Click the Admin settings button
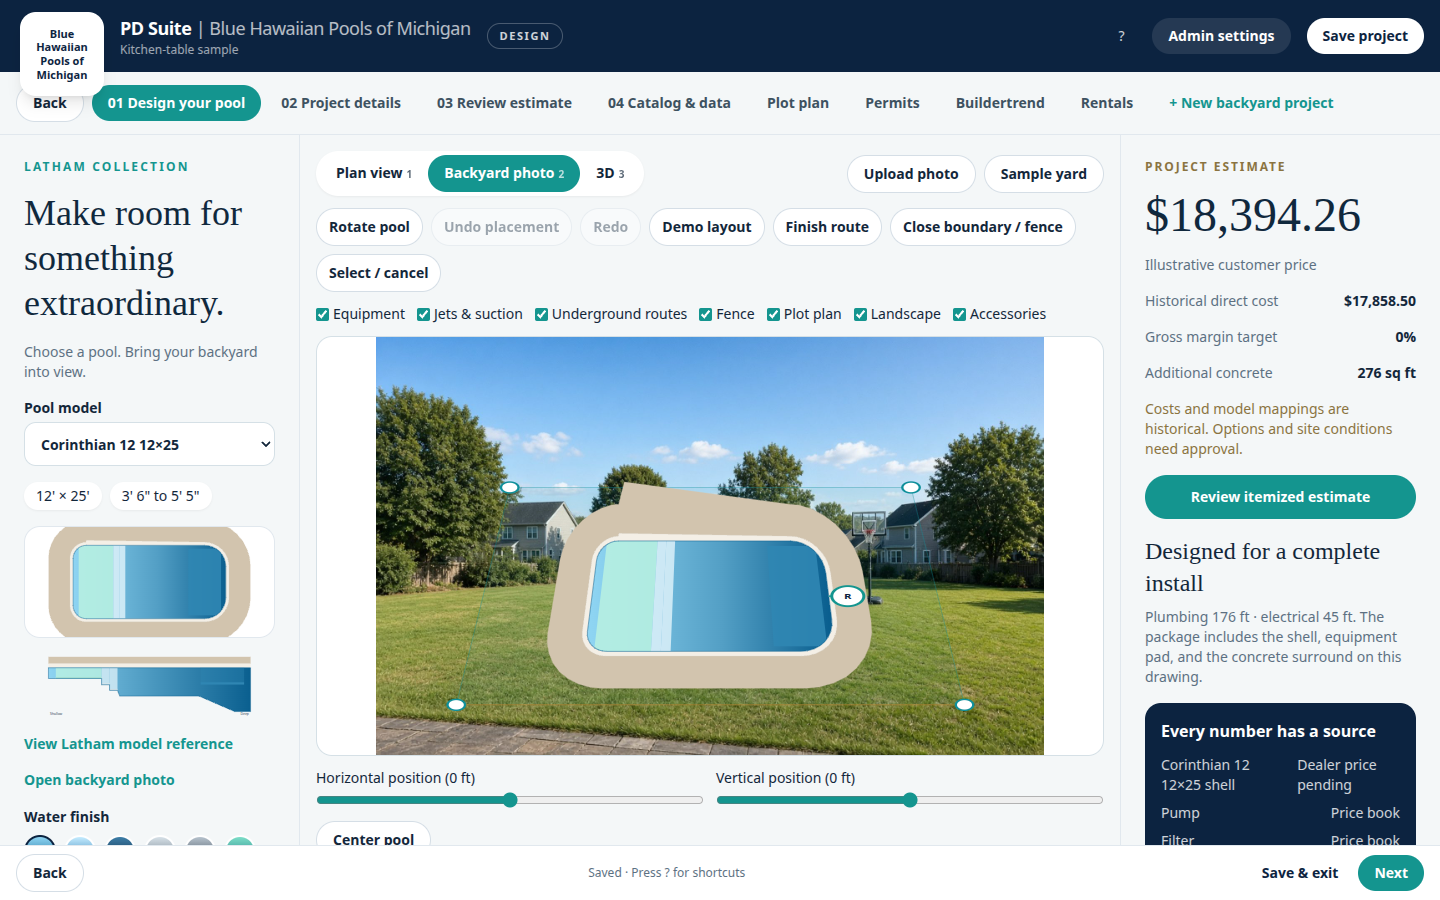Screen dimensions: 1440x900 1221,36
